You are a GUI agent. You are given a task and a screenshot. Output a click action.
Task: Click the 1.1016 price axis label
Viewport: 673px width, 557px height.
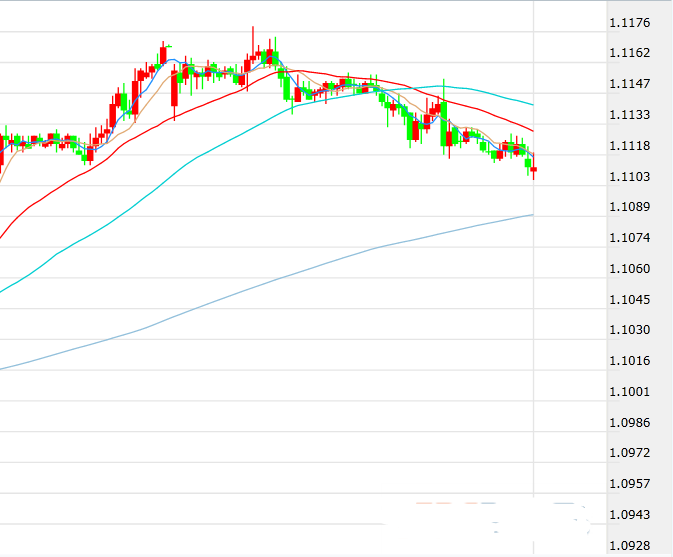pyautogui.click(x=629, y=361)
